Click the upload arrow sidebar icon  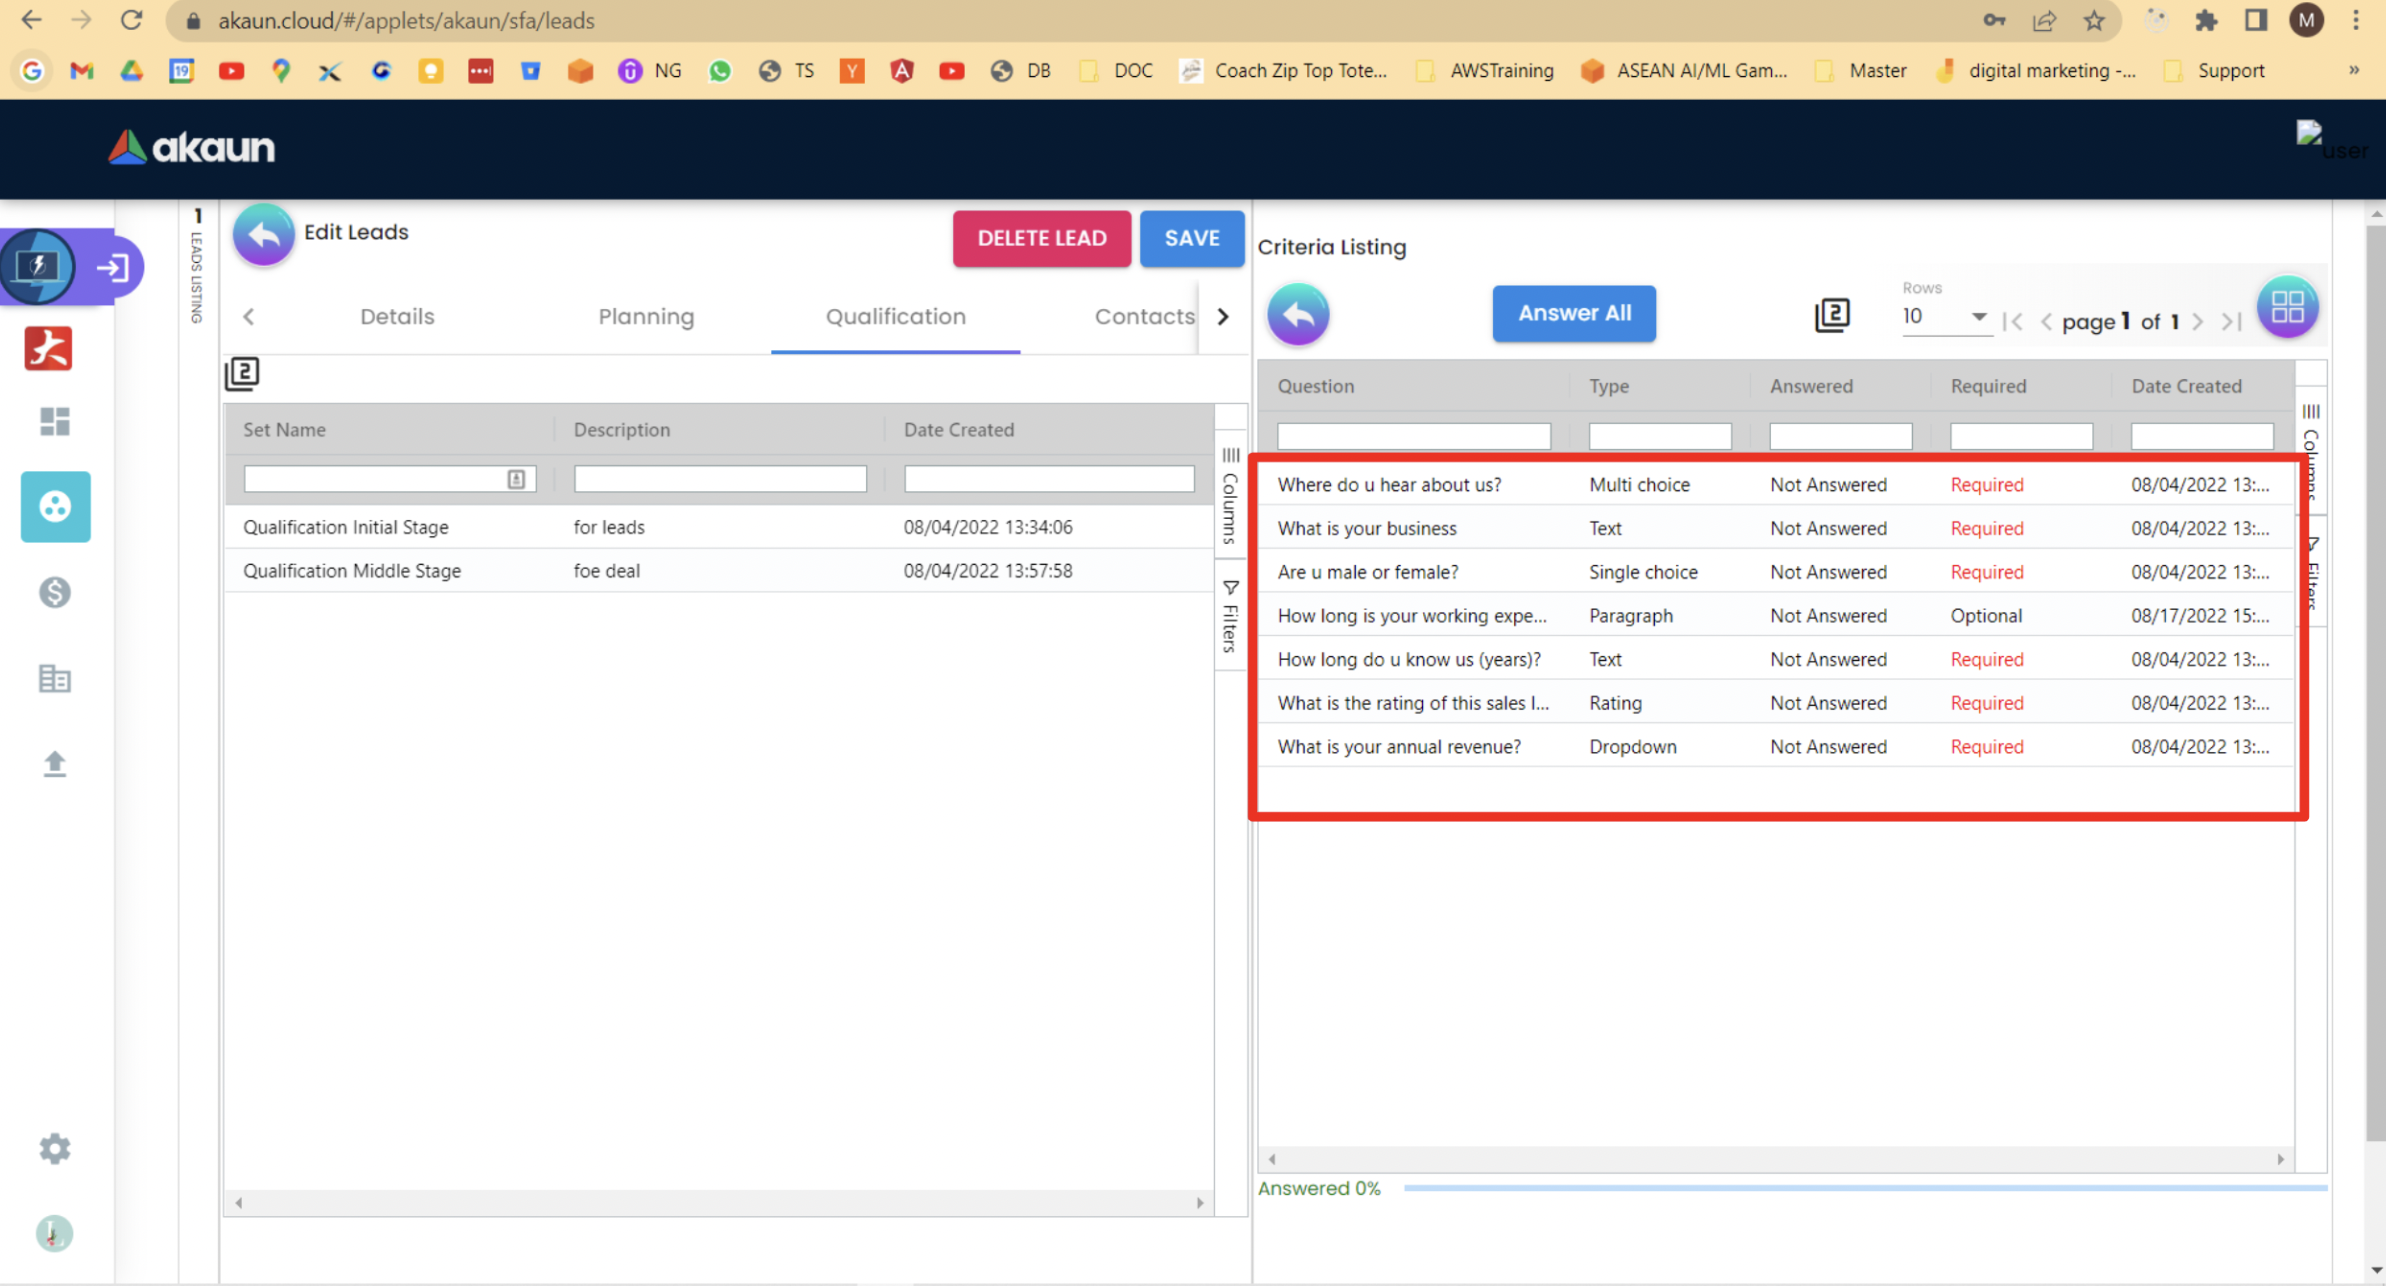[54, 764]
